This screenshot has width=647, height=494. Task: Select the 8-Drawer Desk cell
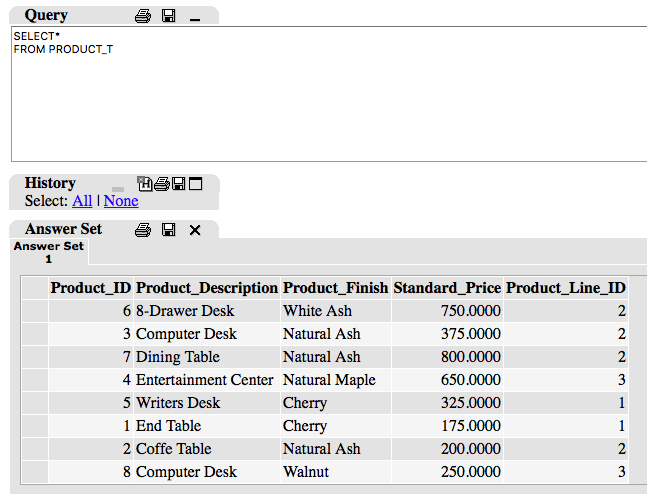pyautogui.click(x=207, y=311)
